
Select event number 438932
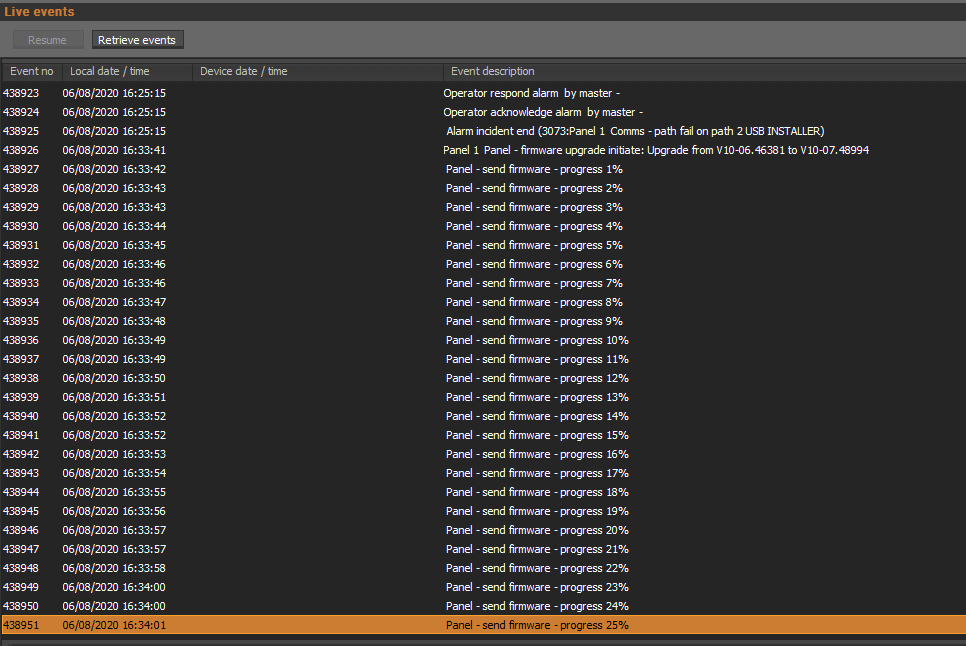click(21, 264)
